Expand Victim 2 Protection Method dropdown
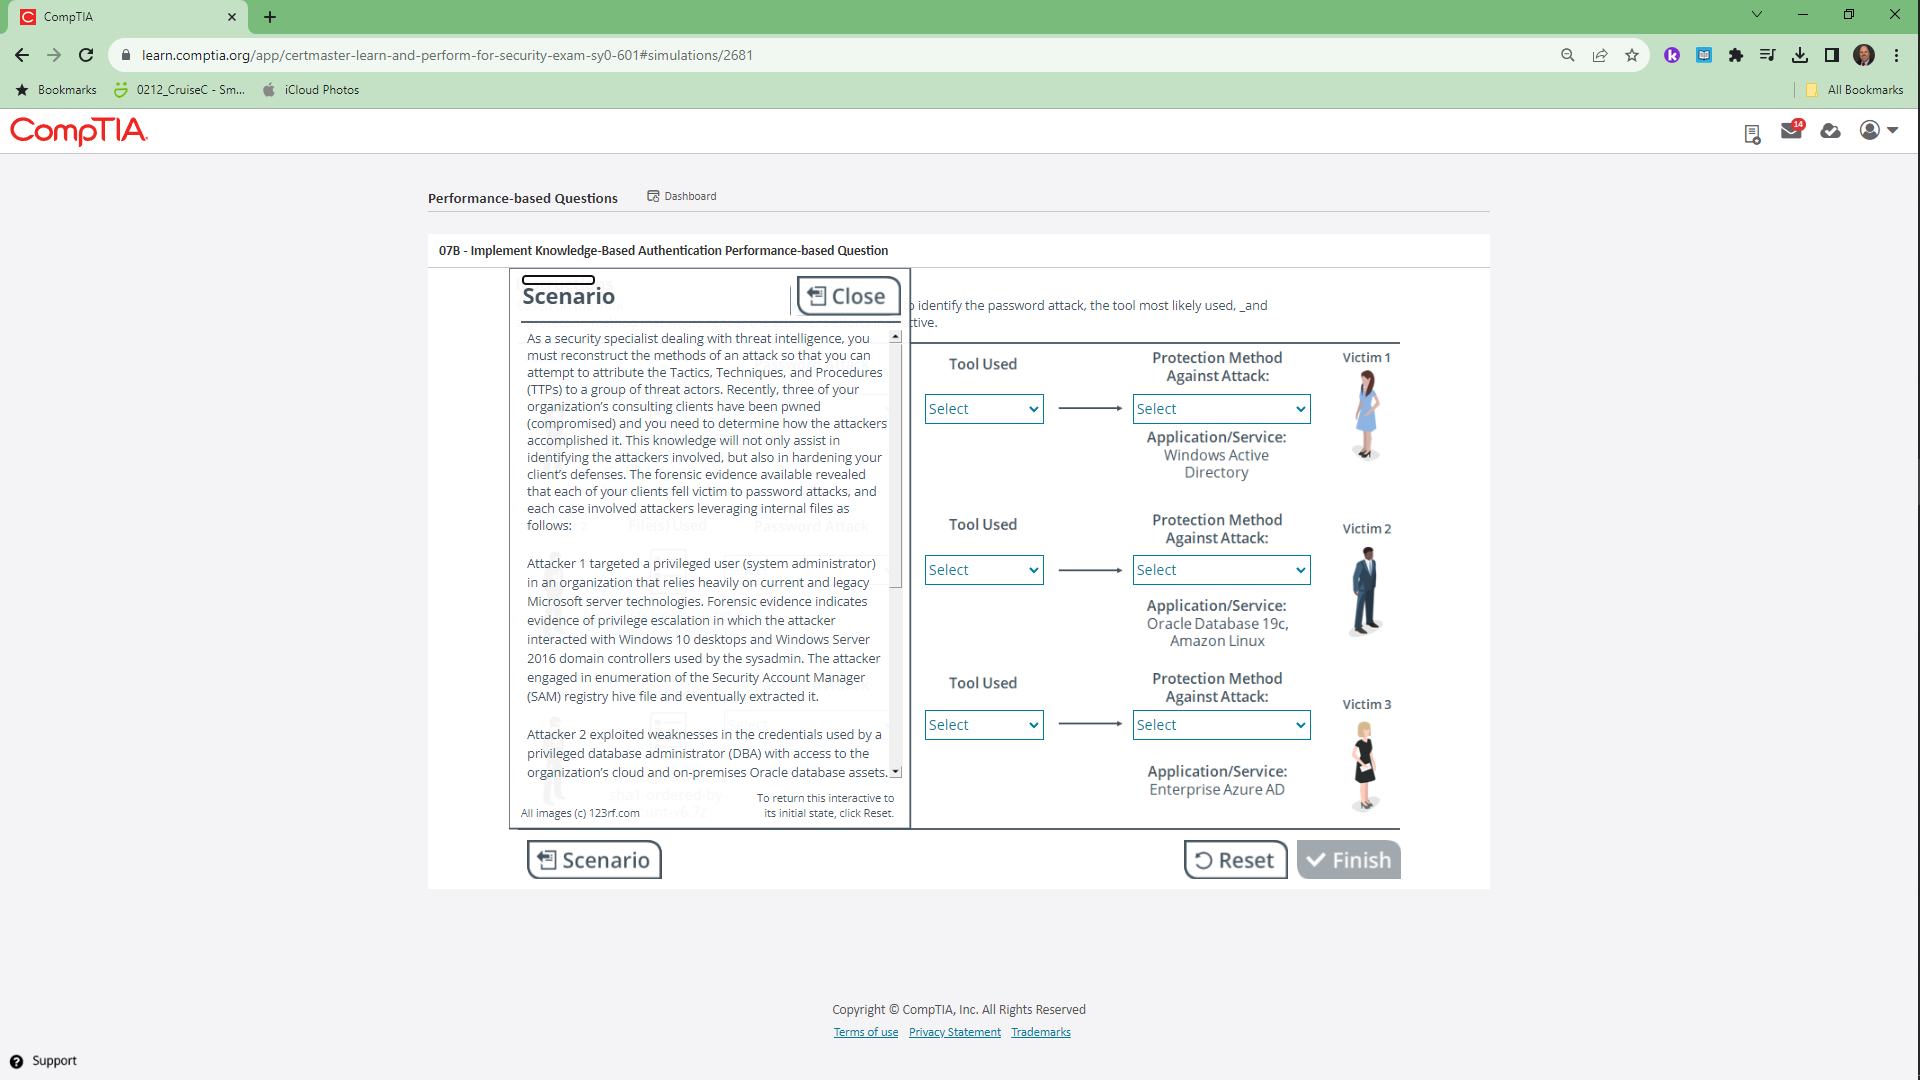Viewport: 1920px width, 1080px height. pos(1221,570)
